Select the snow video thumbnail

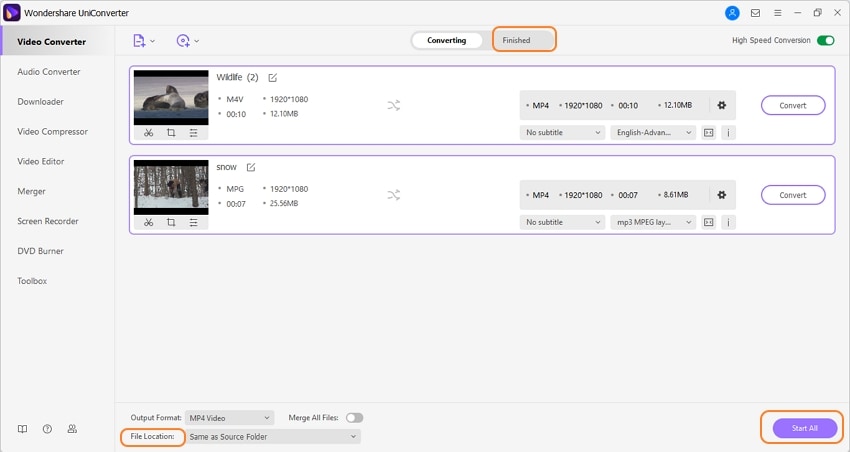171,187
